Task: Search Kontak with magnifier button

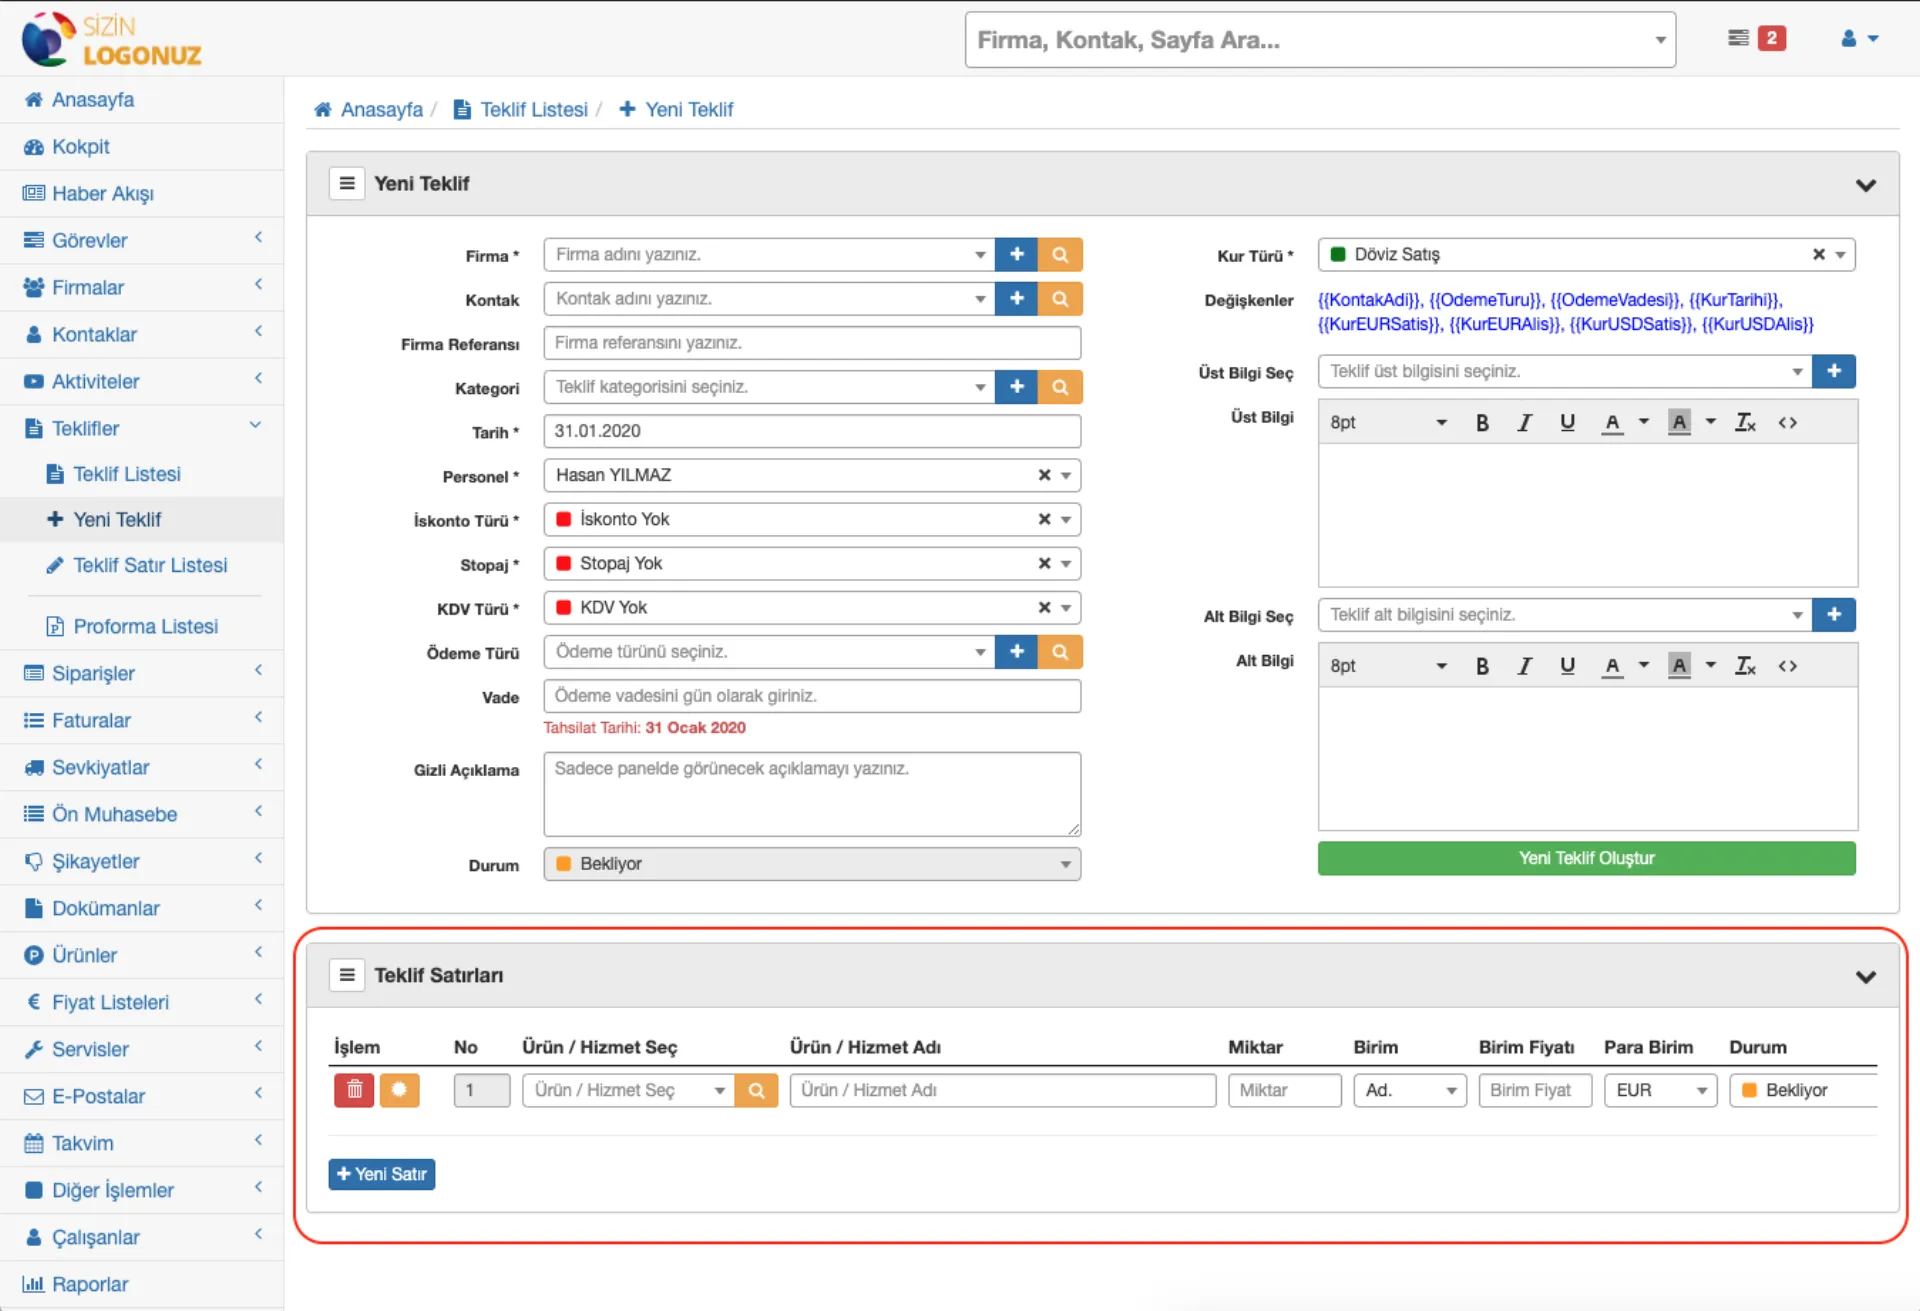Action: pos(1060,299)
